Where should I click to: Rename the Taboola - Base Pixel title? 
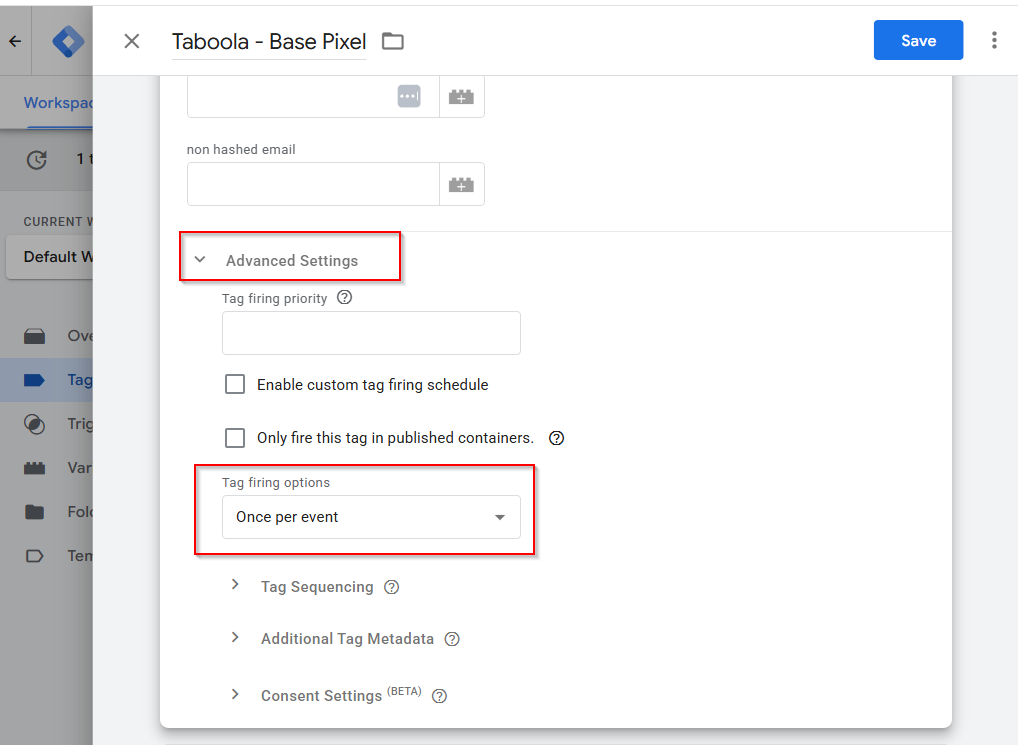(x=269, y=42)
